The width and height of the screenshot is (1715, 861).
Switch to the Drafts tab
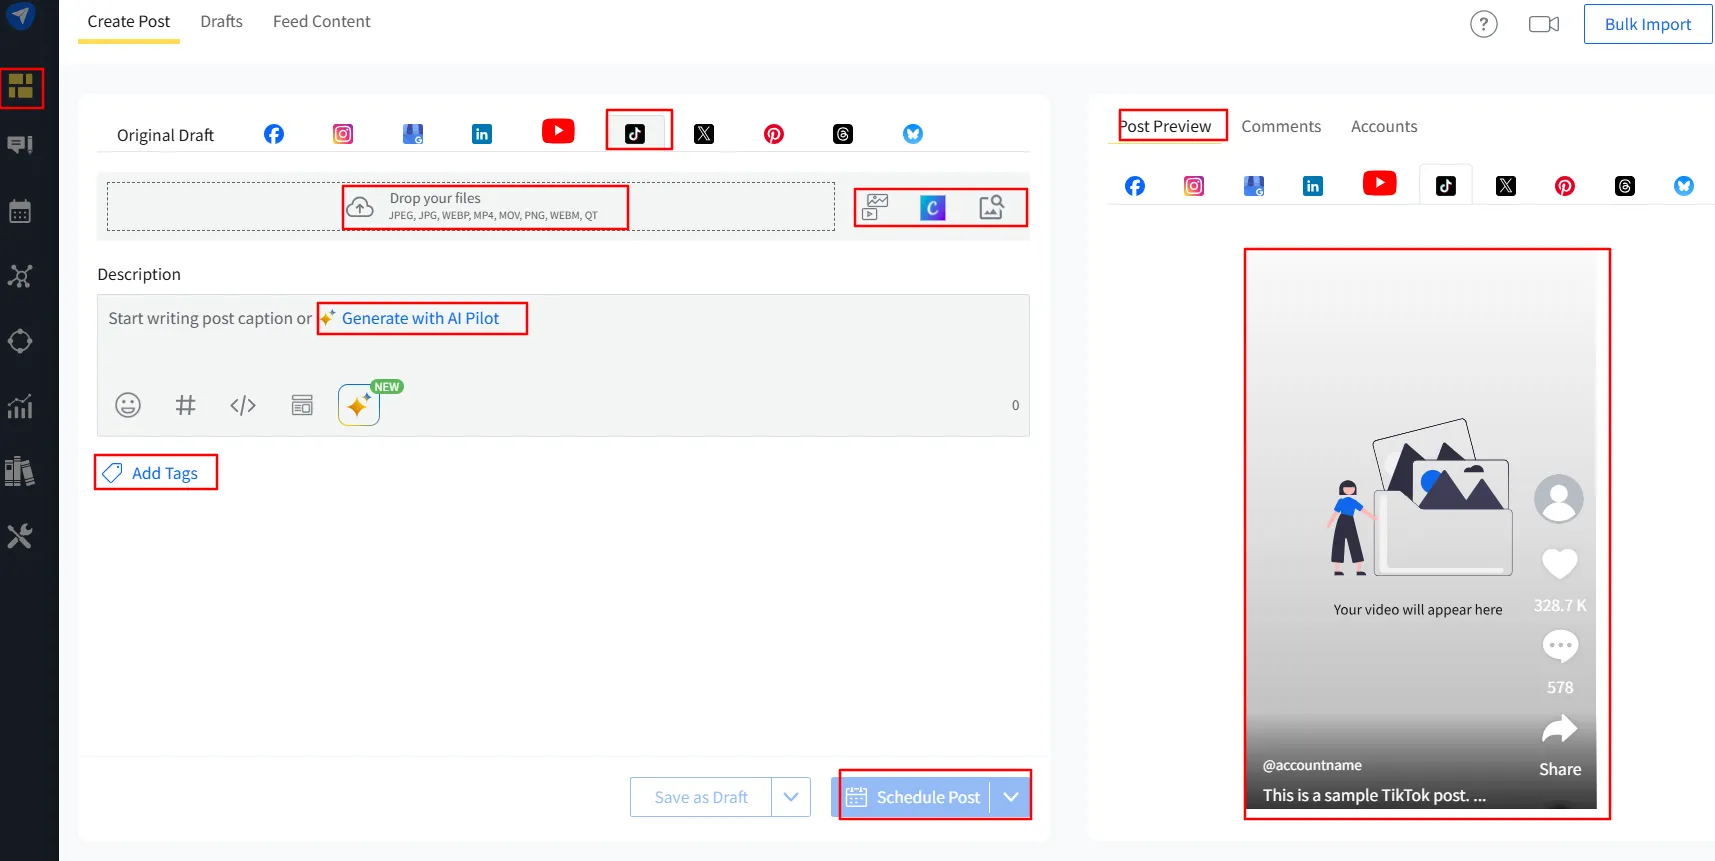pyautogui.click(x=222, y=21)
